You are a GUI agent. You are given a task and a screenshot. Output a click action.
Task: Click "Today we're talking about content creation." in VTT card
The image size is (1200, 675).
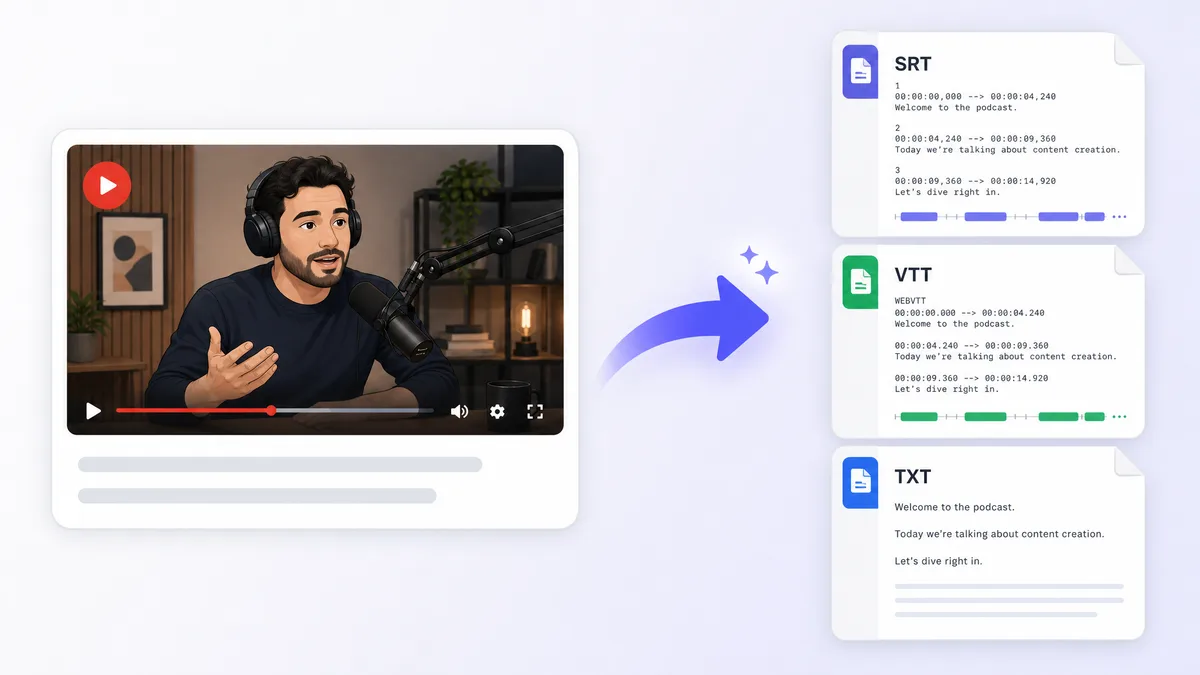(1005, 356)
